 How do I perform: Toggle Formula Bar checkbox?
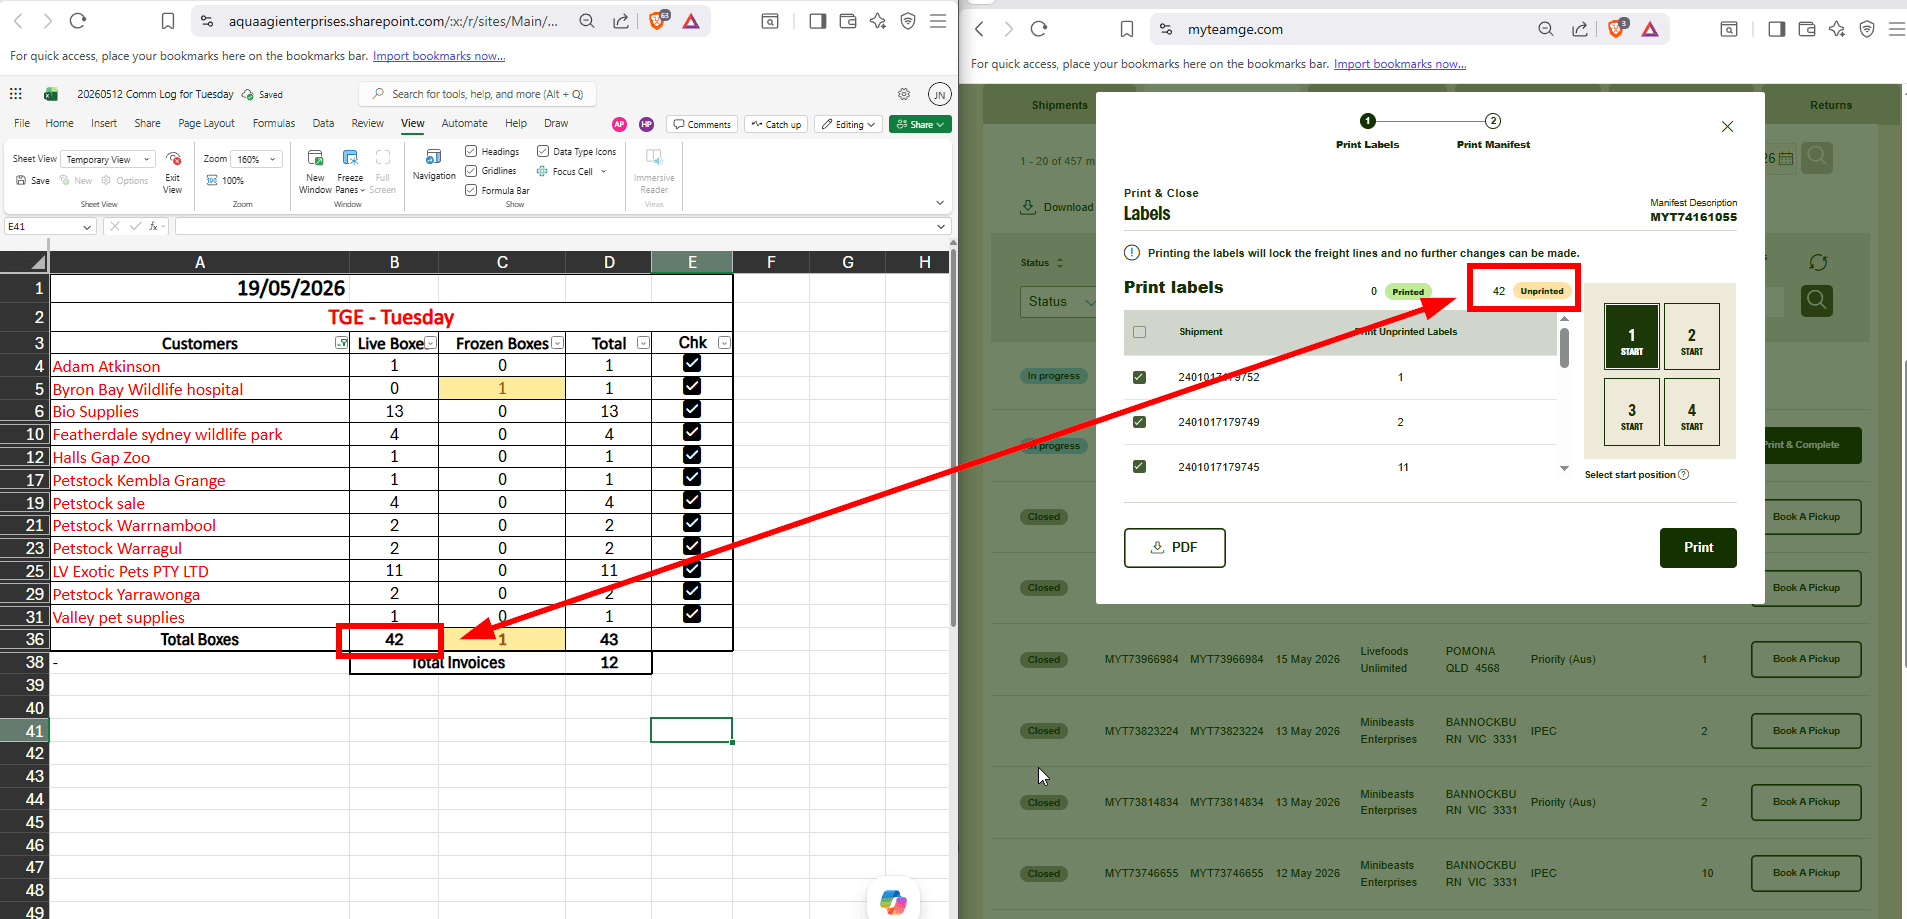tap(471, 190)
